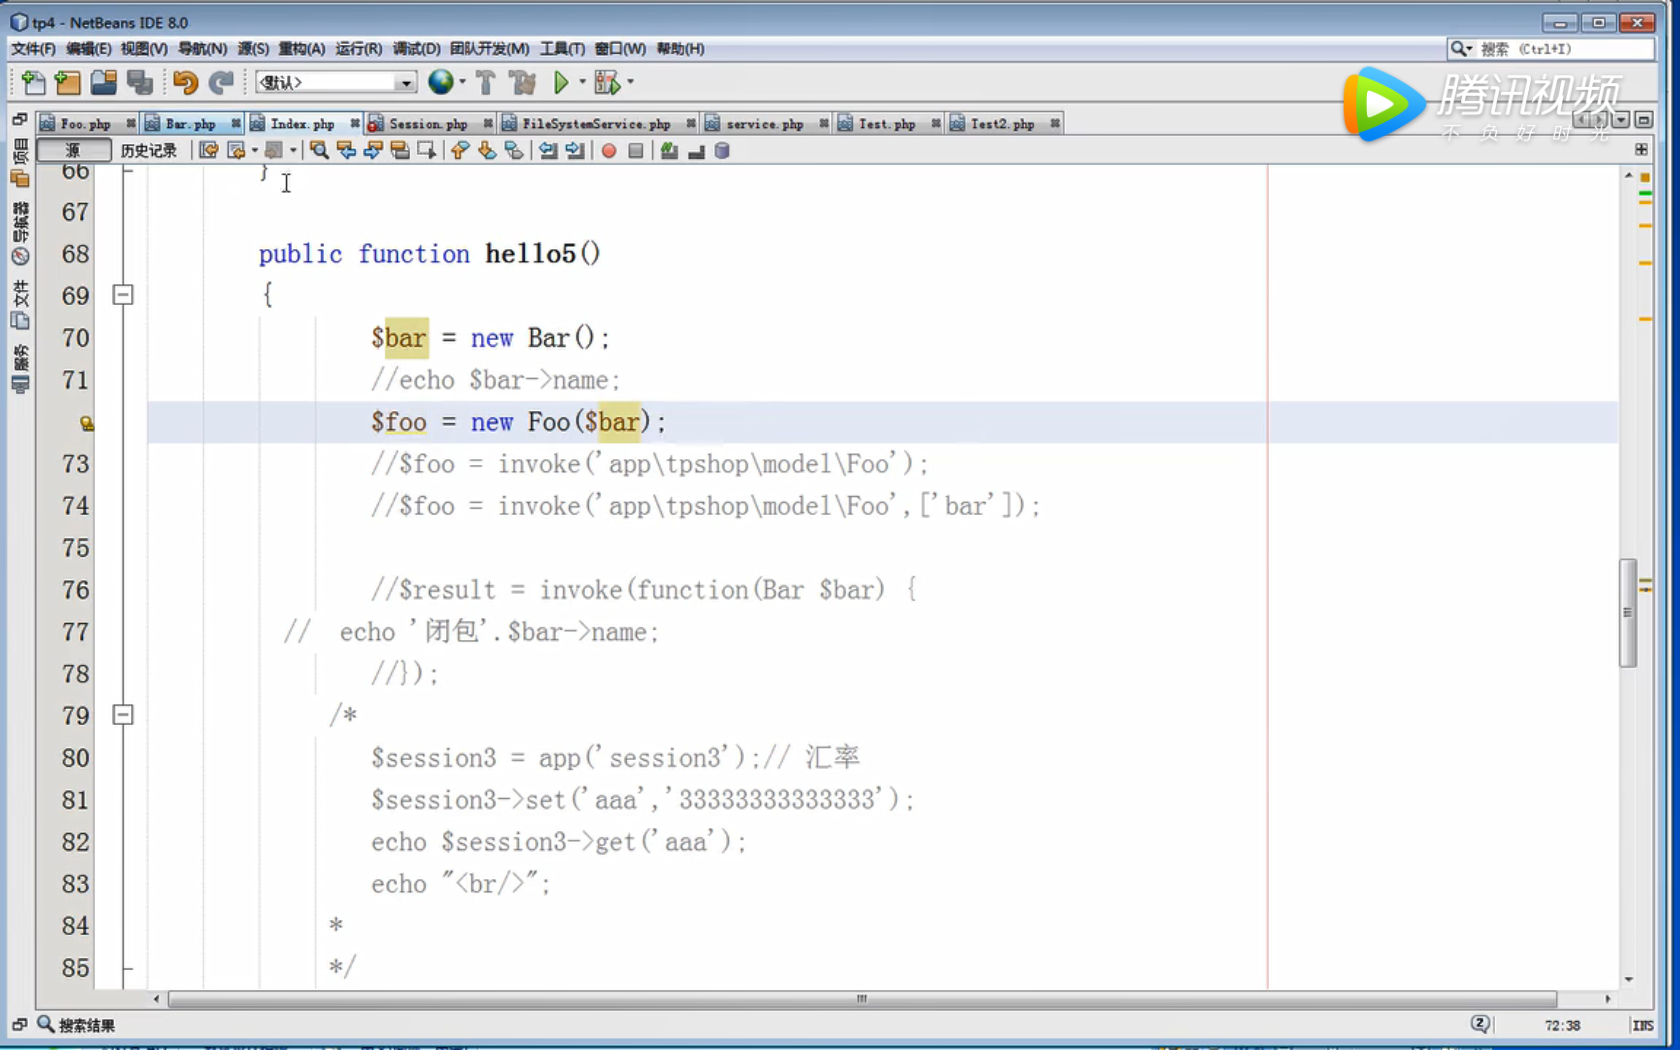This screenshot has width=1680, height=1050.
Task: Click the vertical scrollbar down arrow
Action: pyautogui.click(x=1628, y=979)
